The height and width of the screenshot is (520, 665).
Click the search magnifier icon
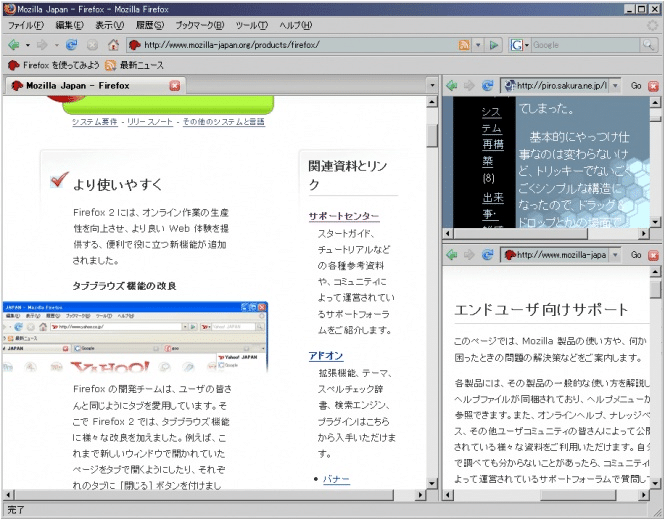(x=649, y=45)
